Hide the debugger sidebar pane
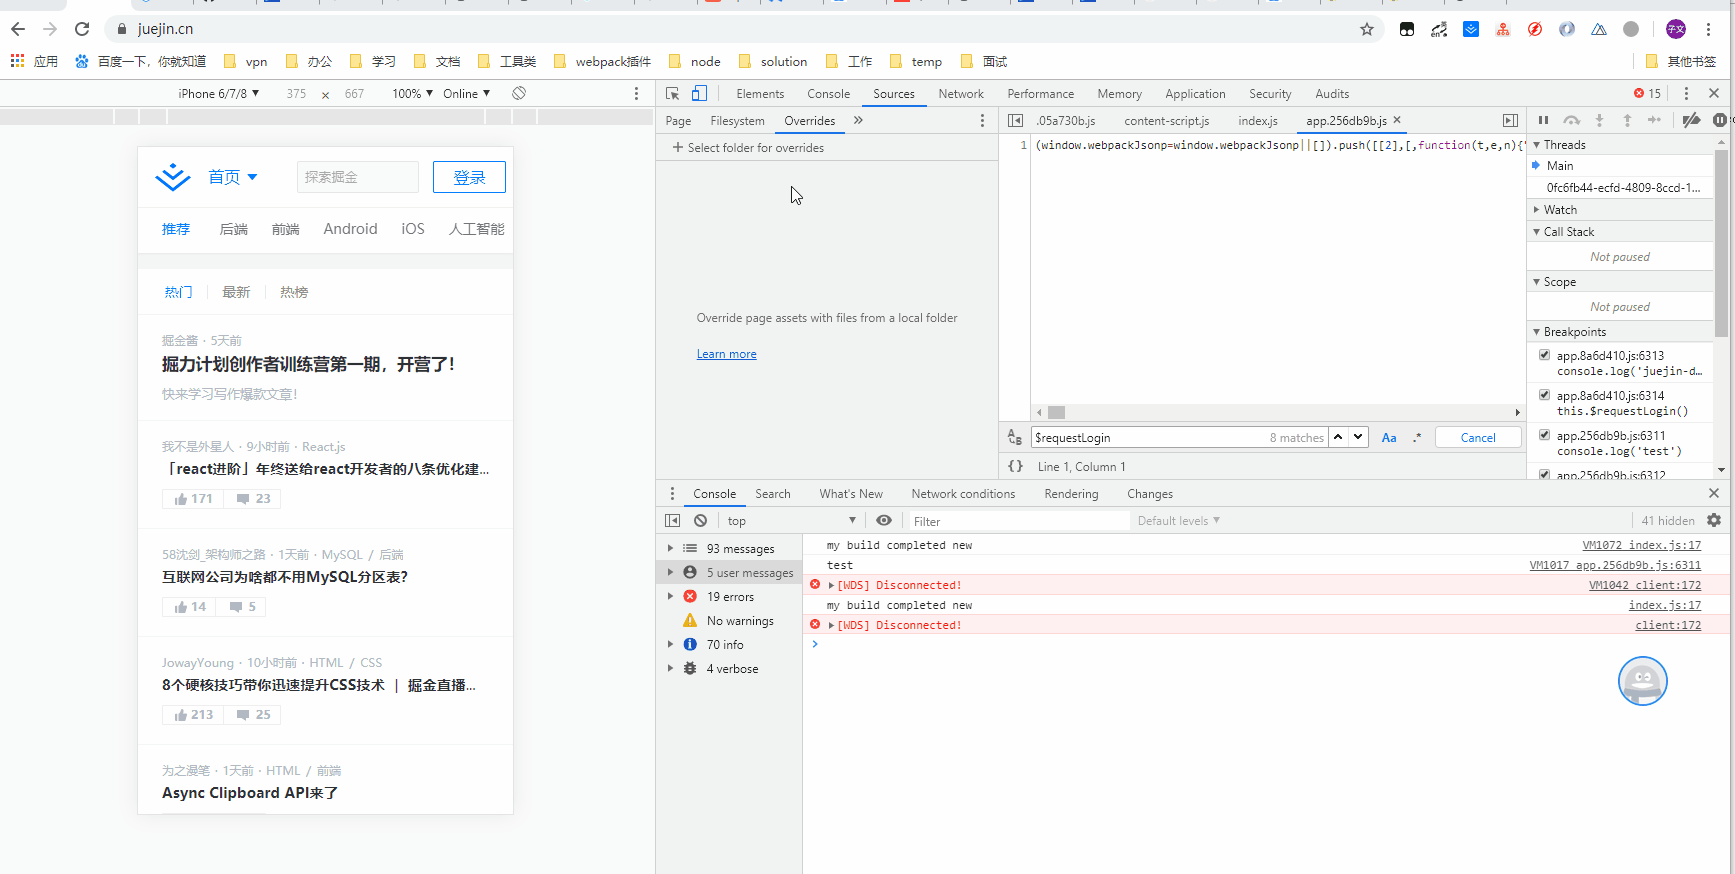 tap(1510, 120)
